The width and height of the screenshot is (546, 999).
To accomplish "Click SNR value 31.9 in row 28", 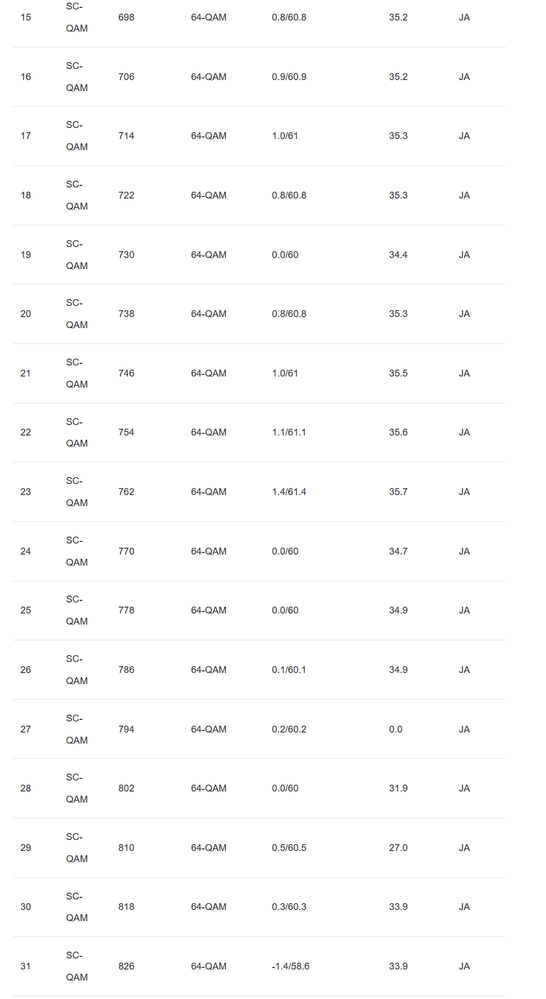I will click(x=398, y=788).
